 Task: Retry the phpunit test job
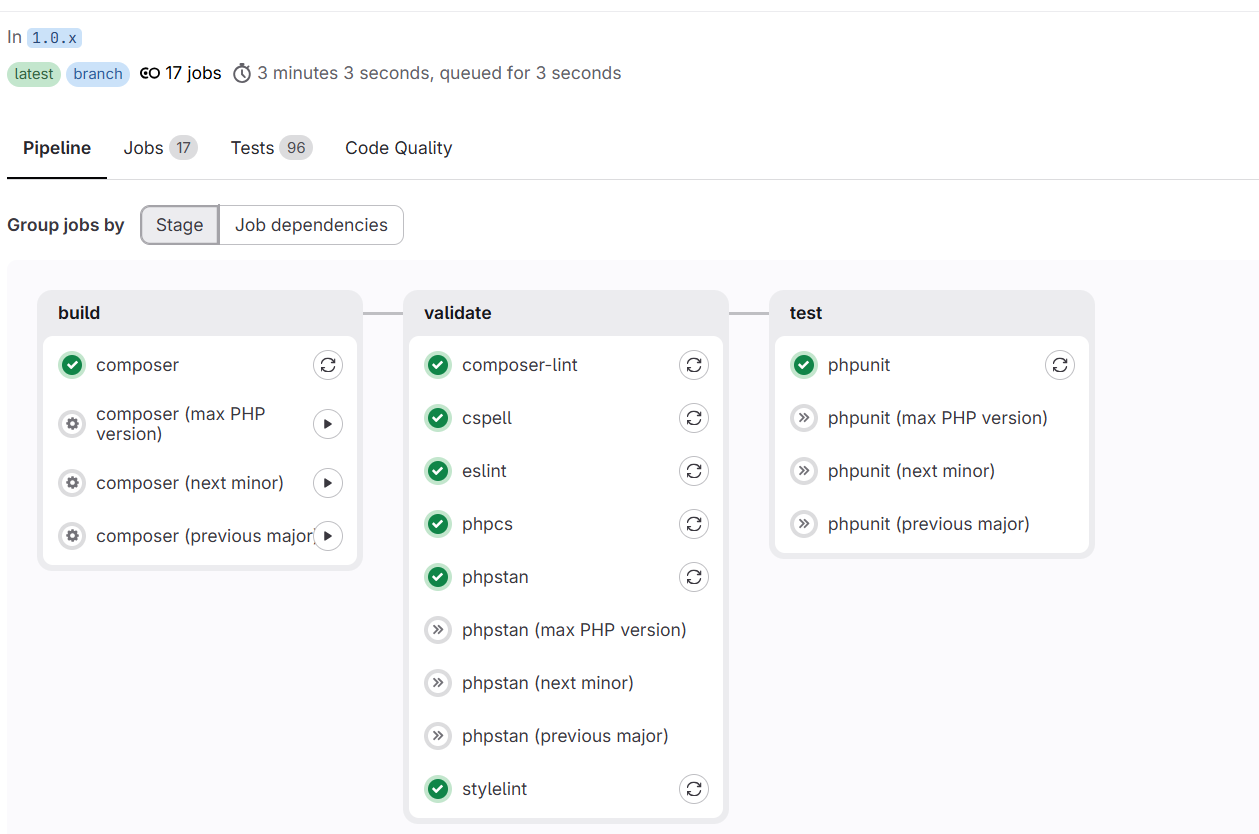click(x=1060, y=365)
